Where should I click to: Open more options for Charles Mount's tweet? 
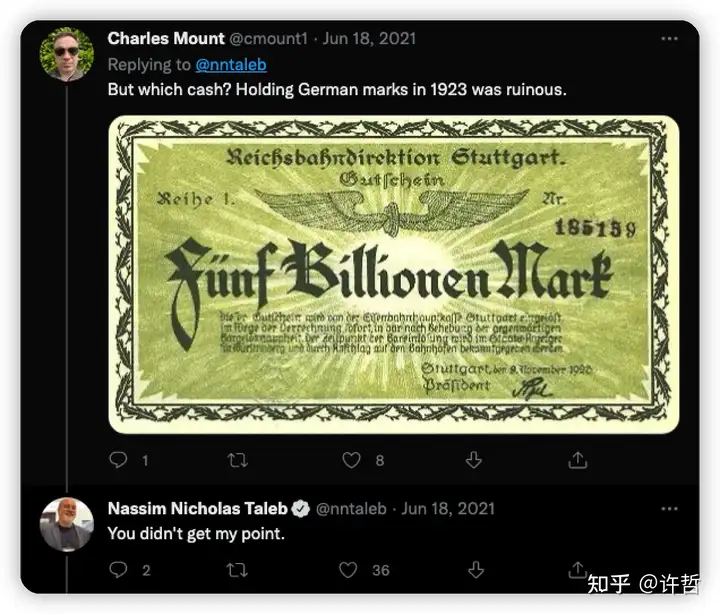tap(669, 39)
